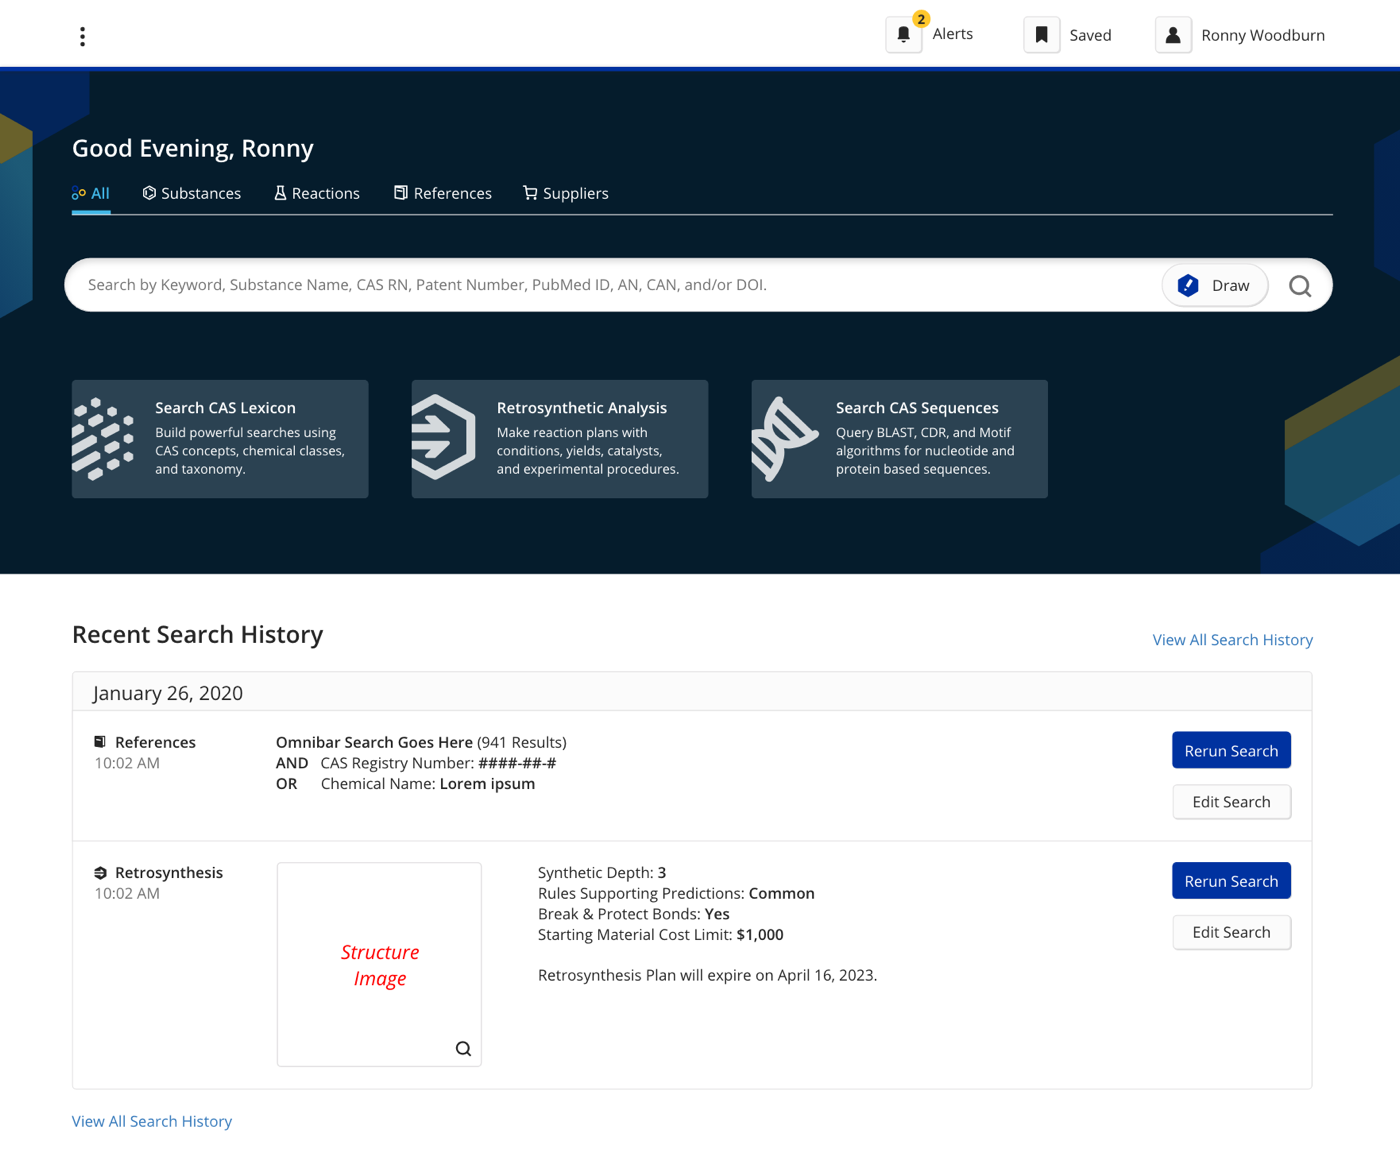
Task: Click the Search CAS Sequences DNA icon
Action: click(785, 439)
